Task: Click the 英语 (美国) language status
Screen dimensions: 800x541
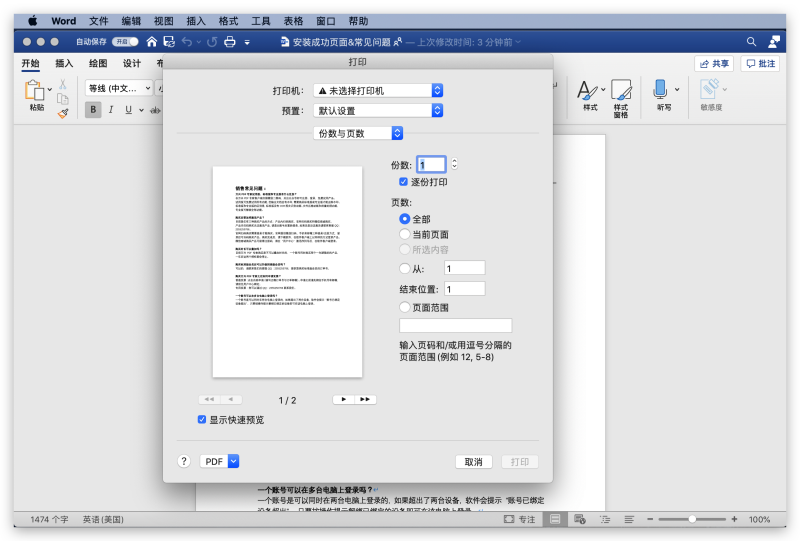Action: click(x=103, y=519)
